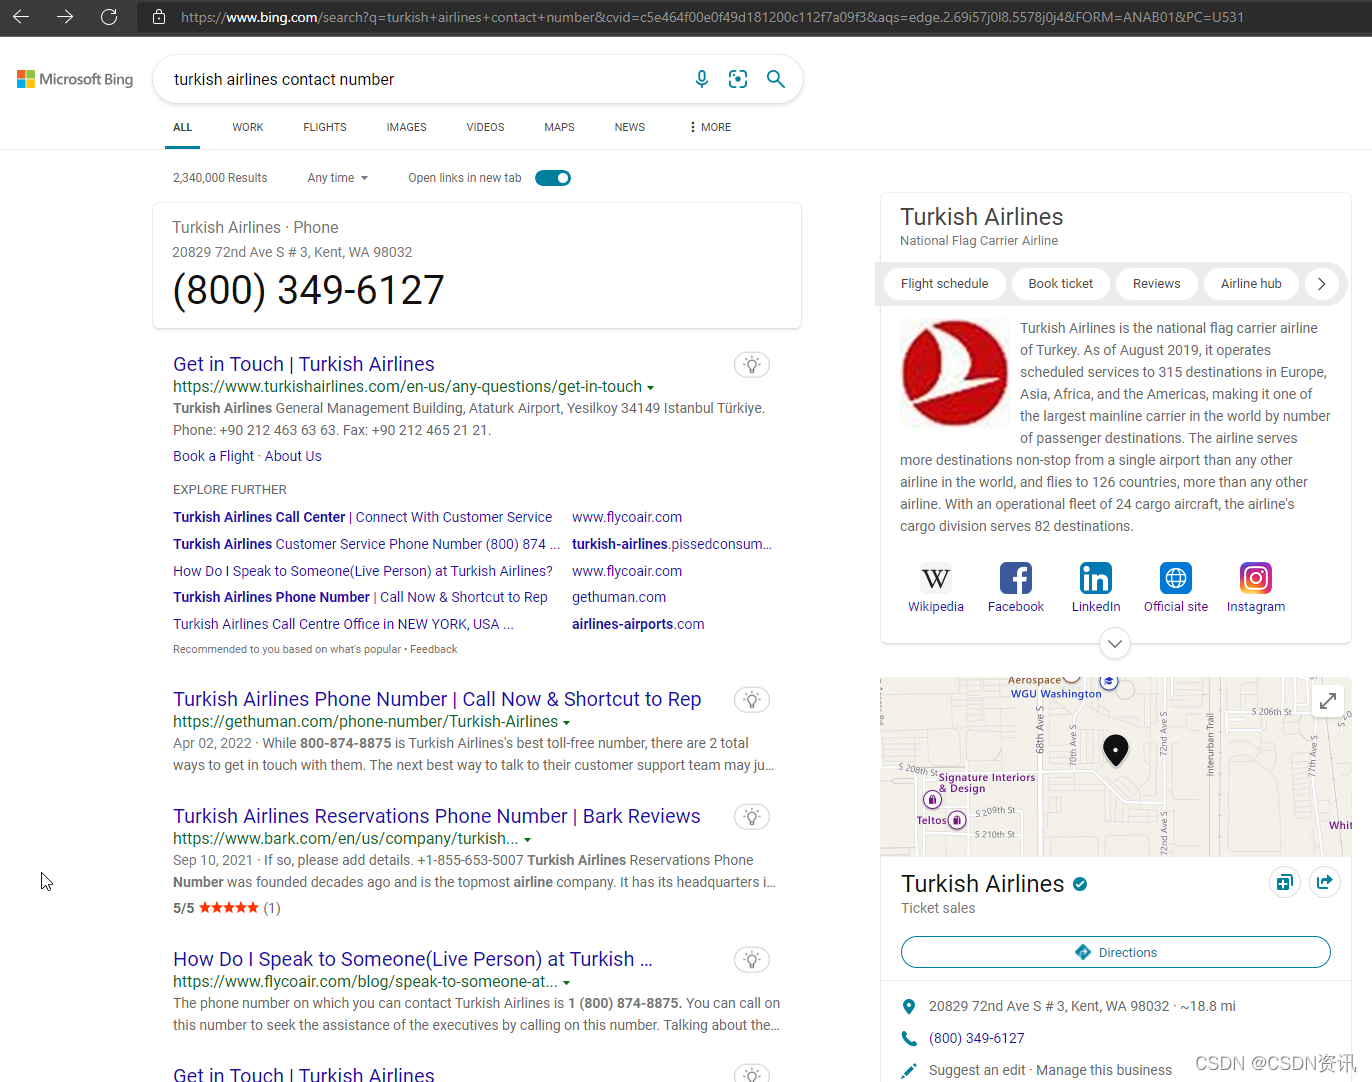
Task: Show more chips with right arrow
Action: (x=1322, y=284)
